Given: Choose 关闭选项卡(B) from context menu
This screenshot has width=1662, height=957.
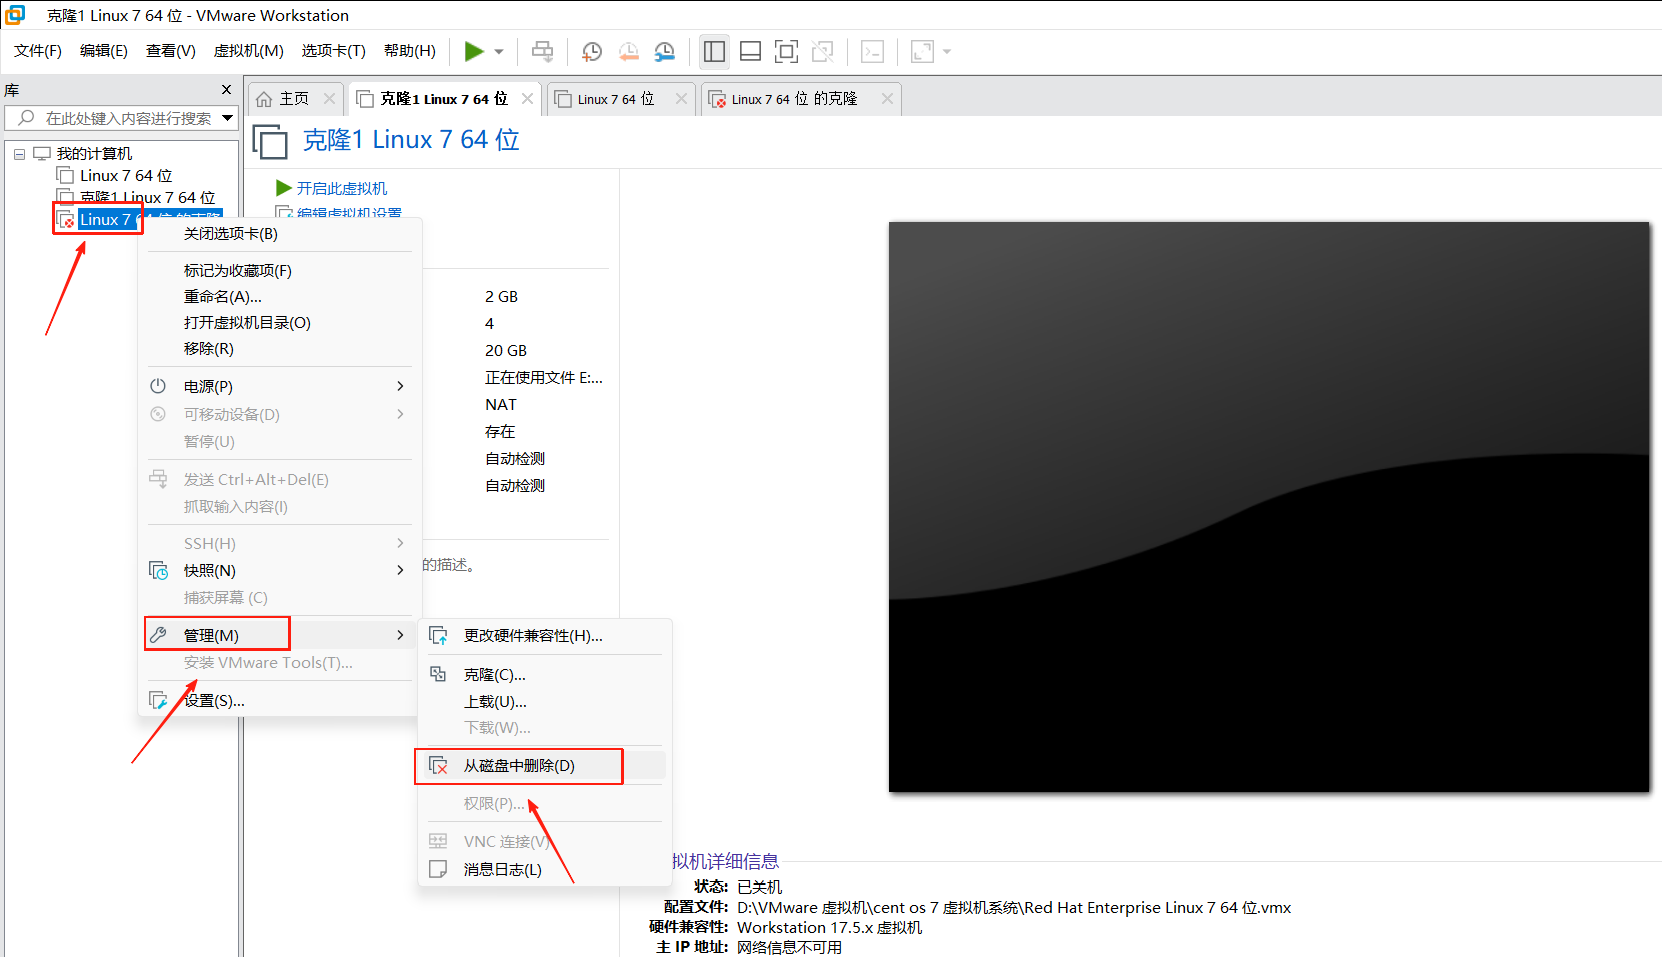Looking at the screenshot, I should click(x=279, y=234).
